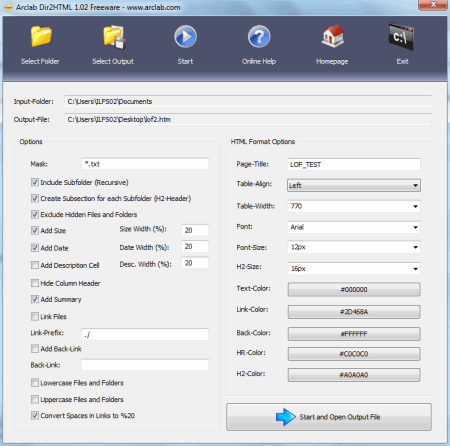Click the Select Folder label
Image resolution: width=450 pixels, height=446 pixels.
pyautogui.click(x=40, y=61)
